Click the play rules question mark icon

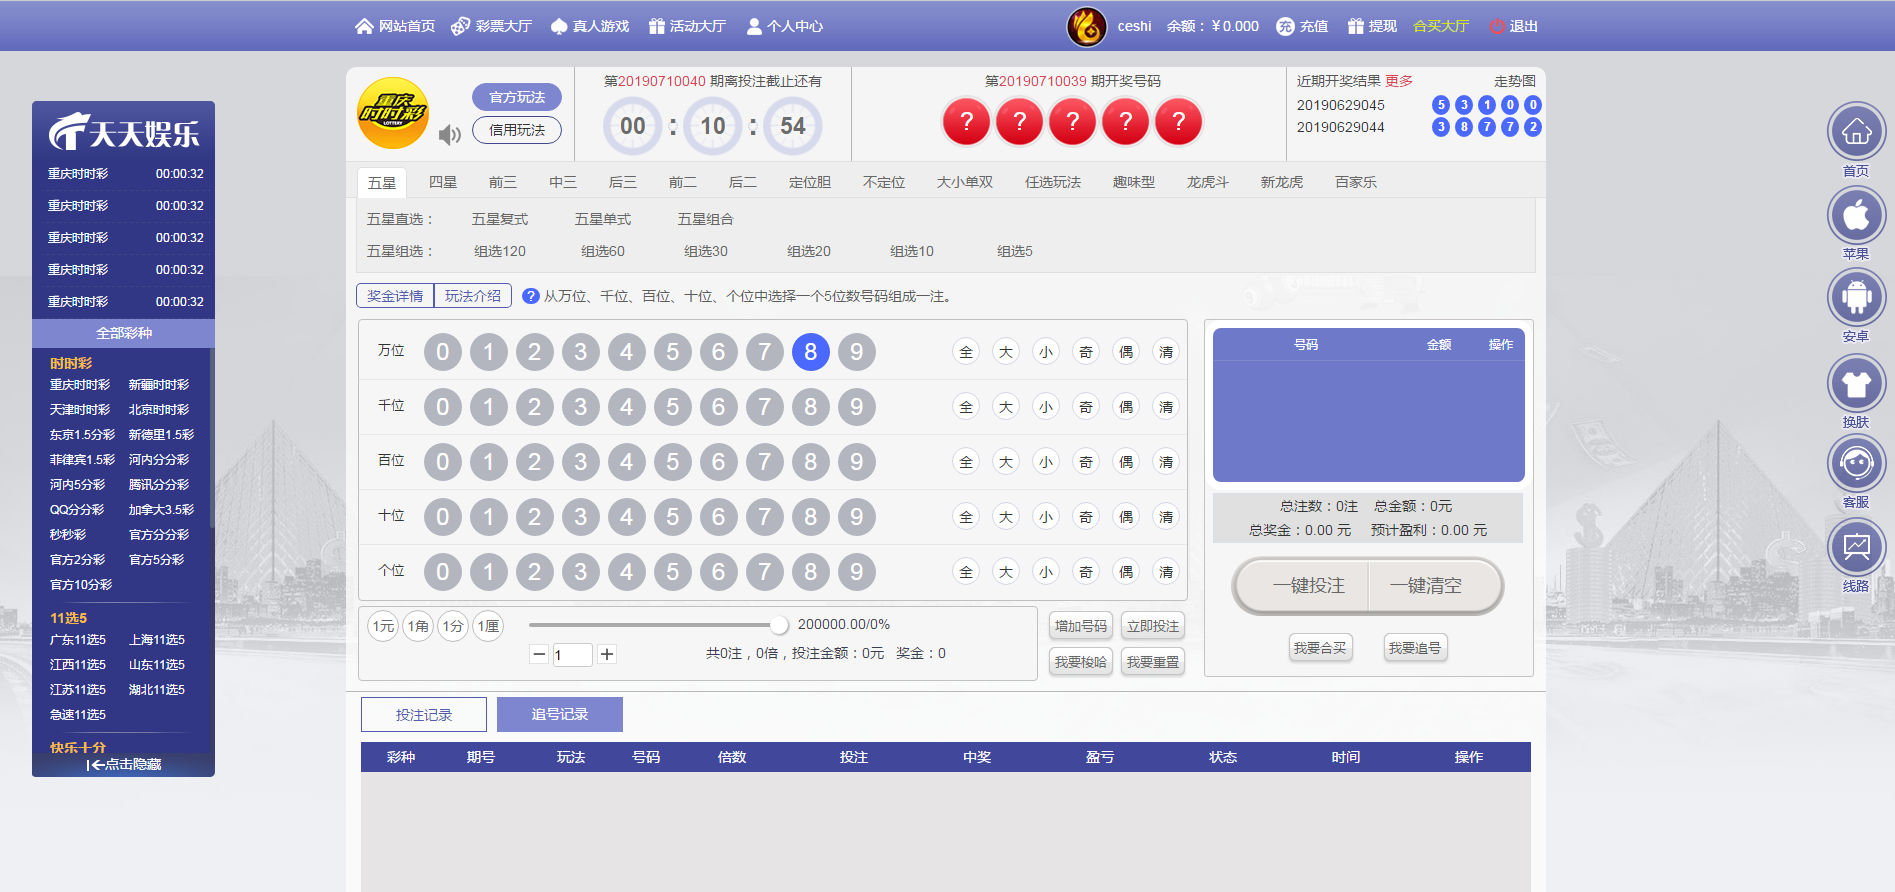(531, 296)
